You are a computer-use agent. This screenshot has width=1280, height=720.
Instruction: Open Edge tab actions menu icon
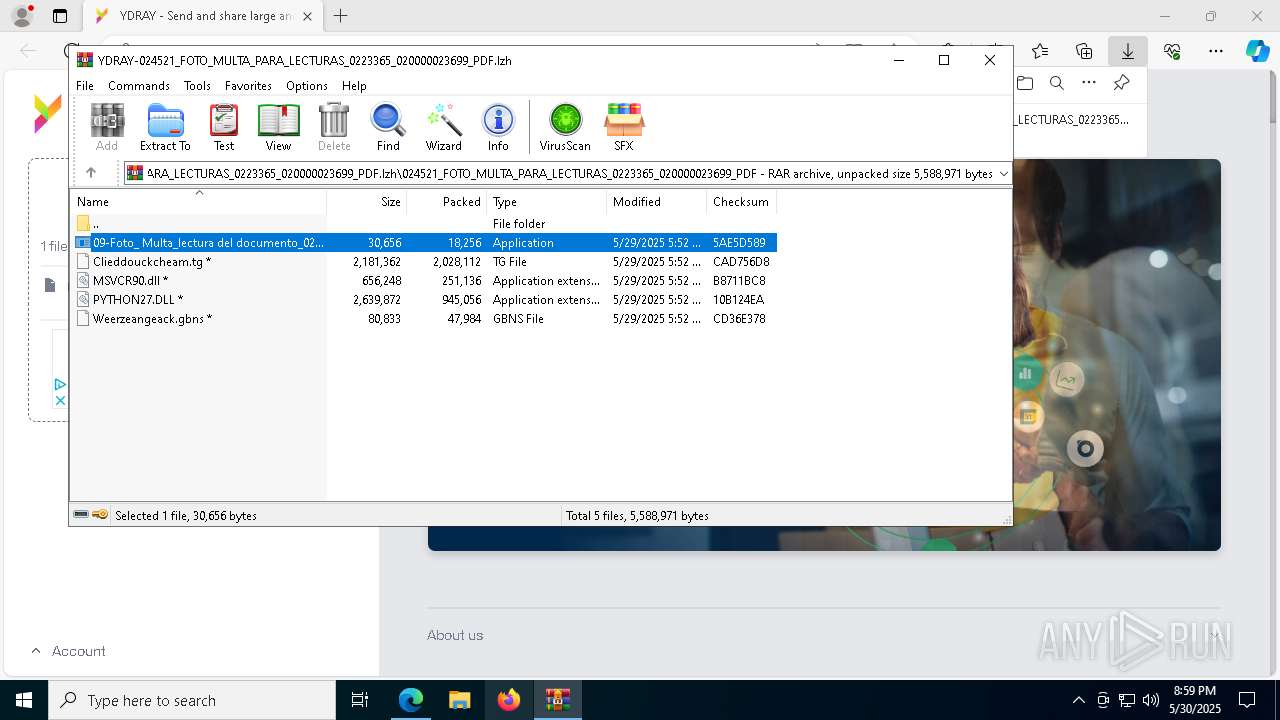(60, 16)
